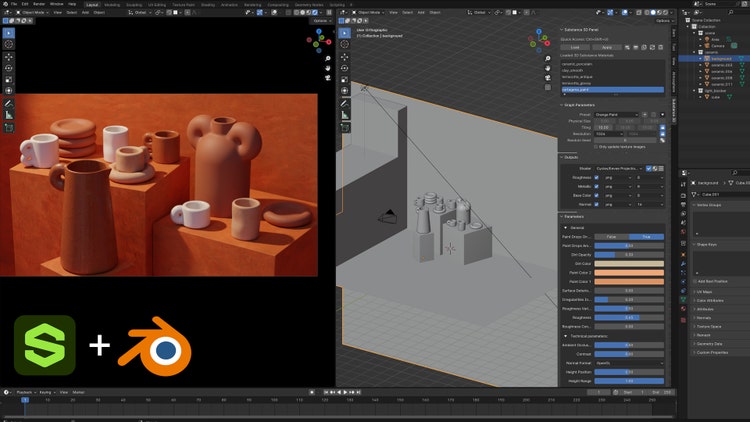Switch to the Sculpting workspace tab

[134, 5]
